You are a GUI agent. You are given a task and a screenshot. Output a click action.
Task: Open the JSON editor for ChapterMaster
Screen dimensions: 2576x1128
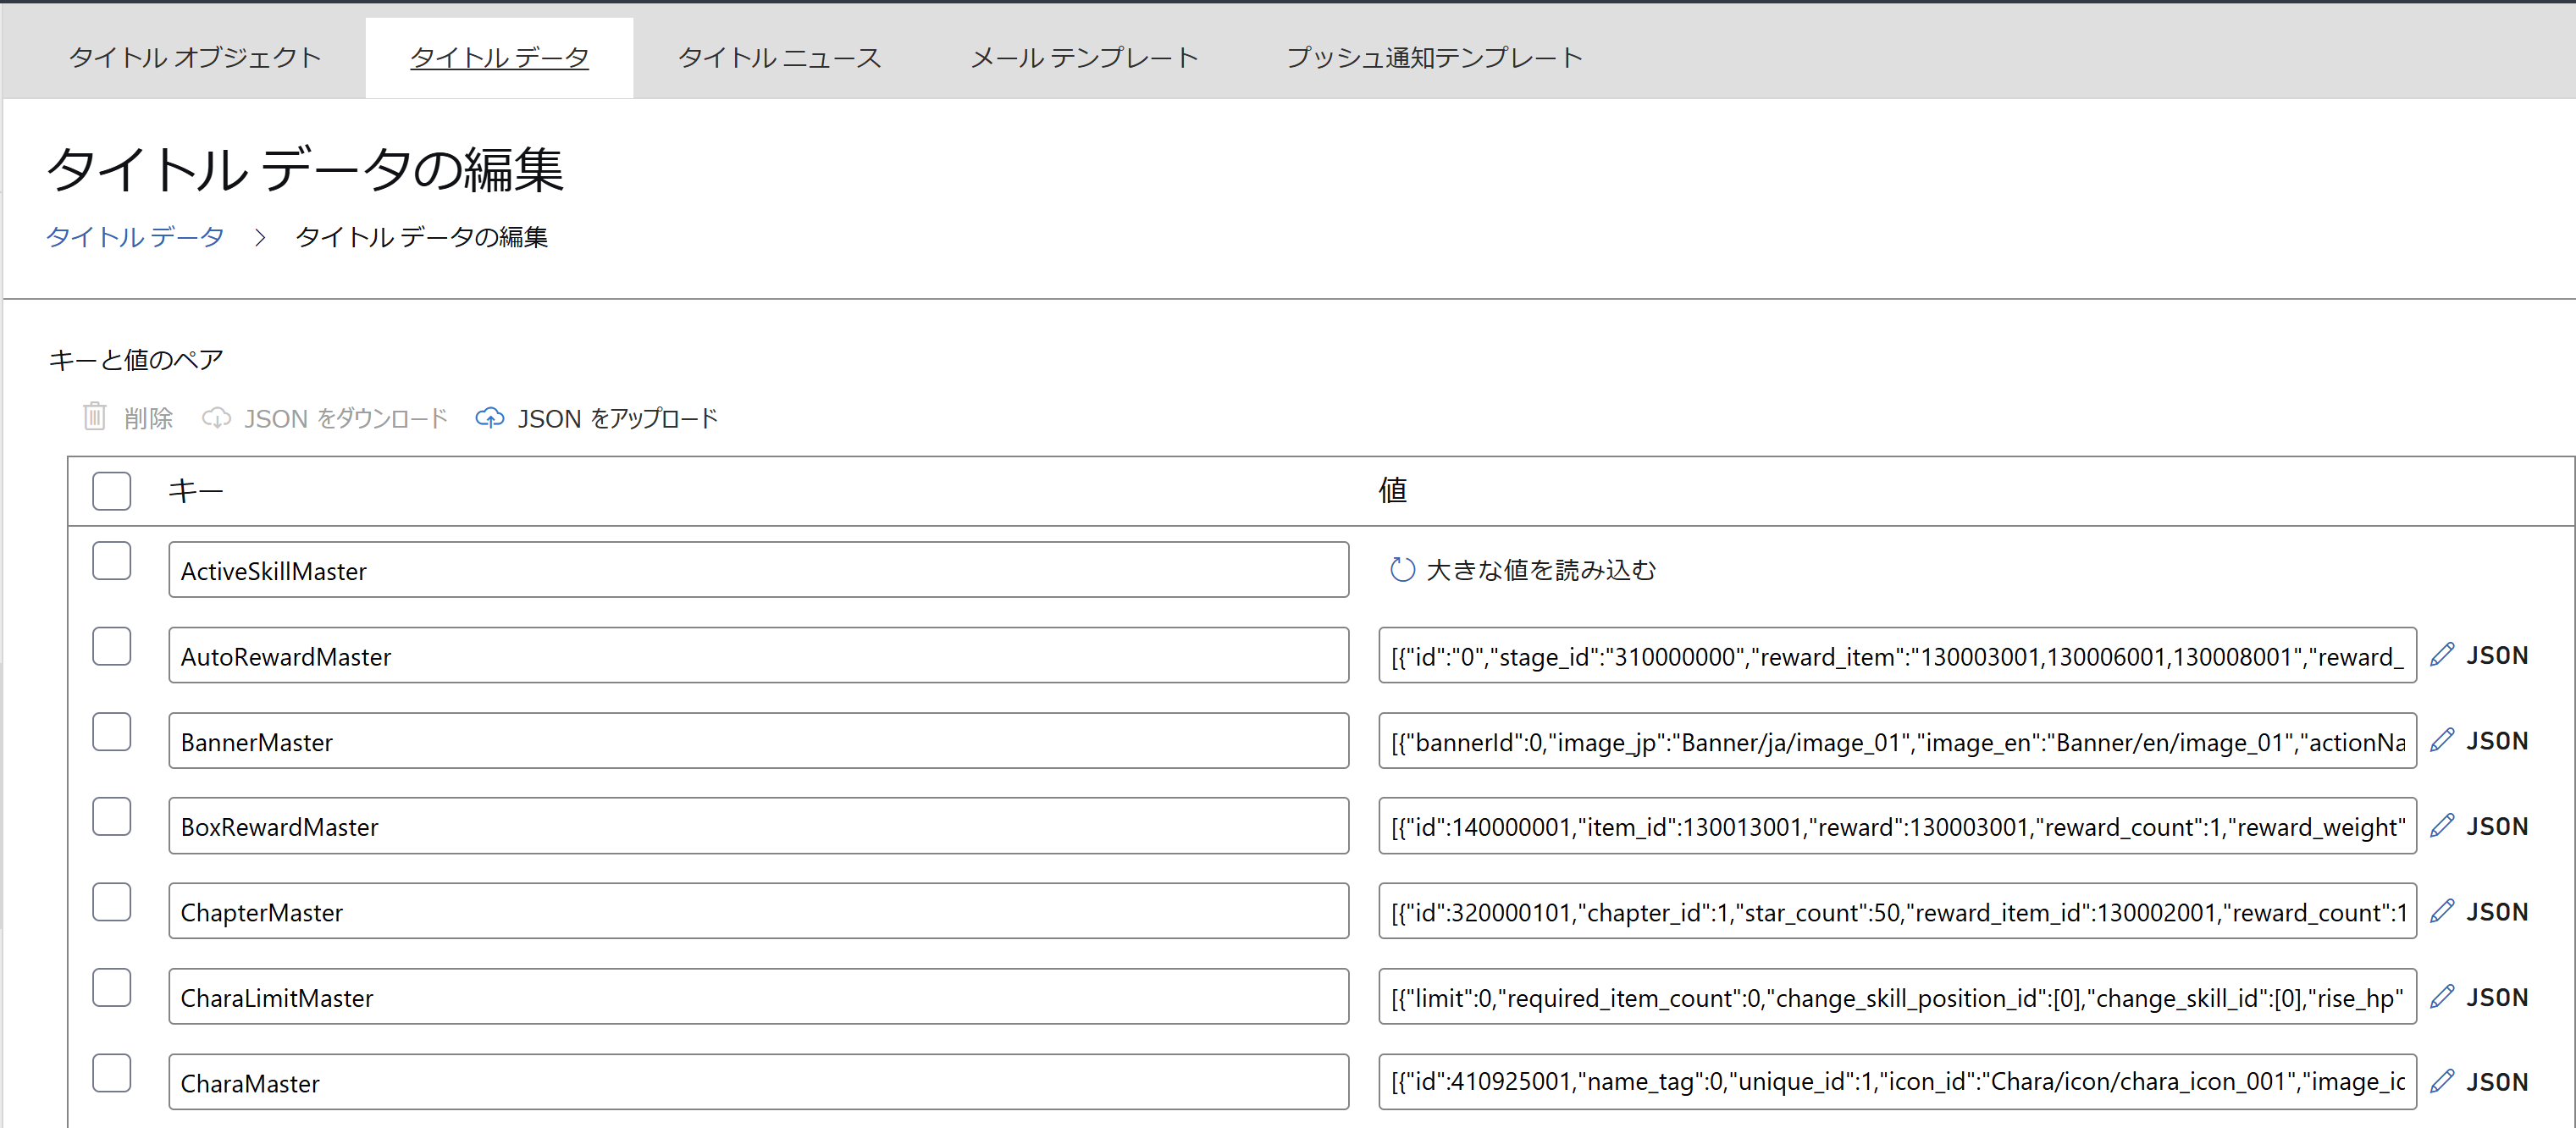[2442, 911]
